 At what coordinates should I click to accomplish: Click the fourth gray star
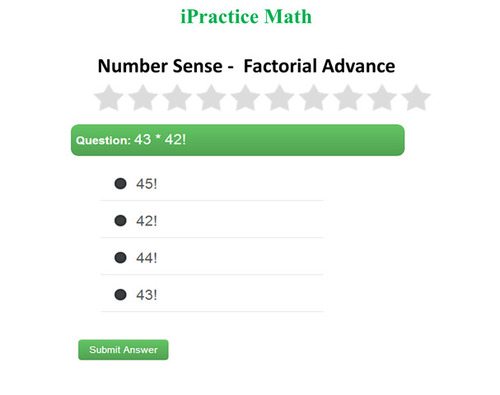tap(211, 98)
